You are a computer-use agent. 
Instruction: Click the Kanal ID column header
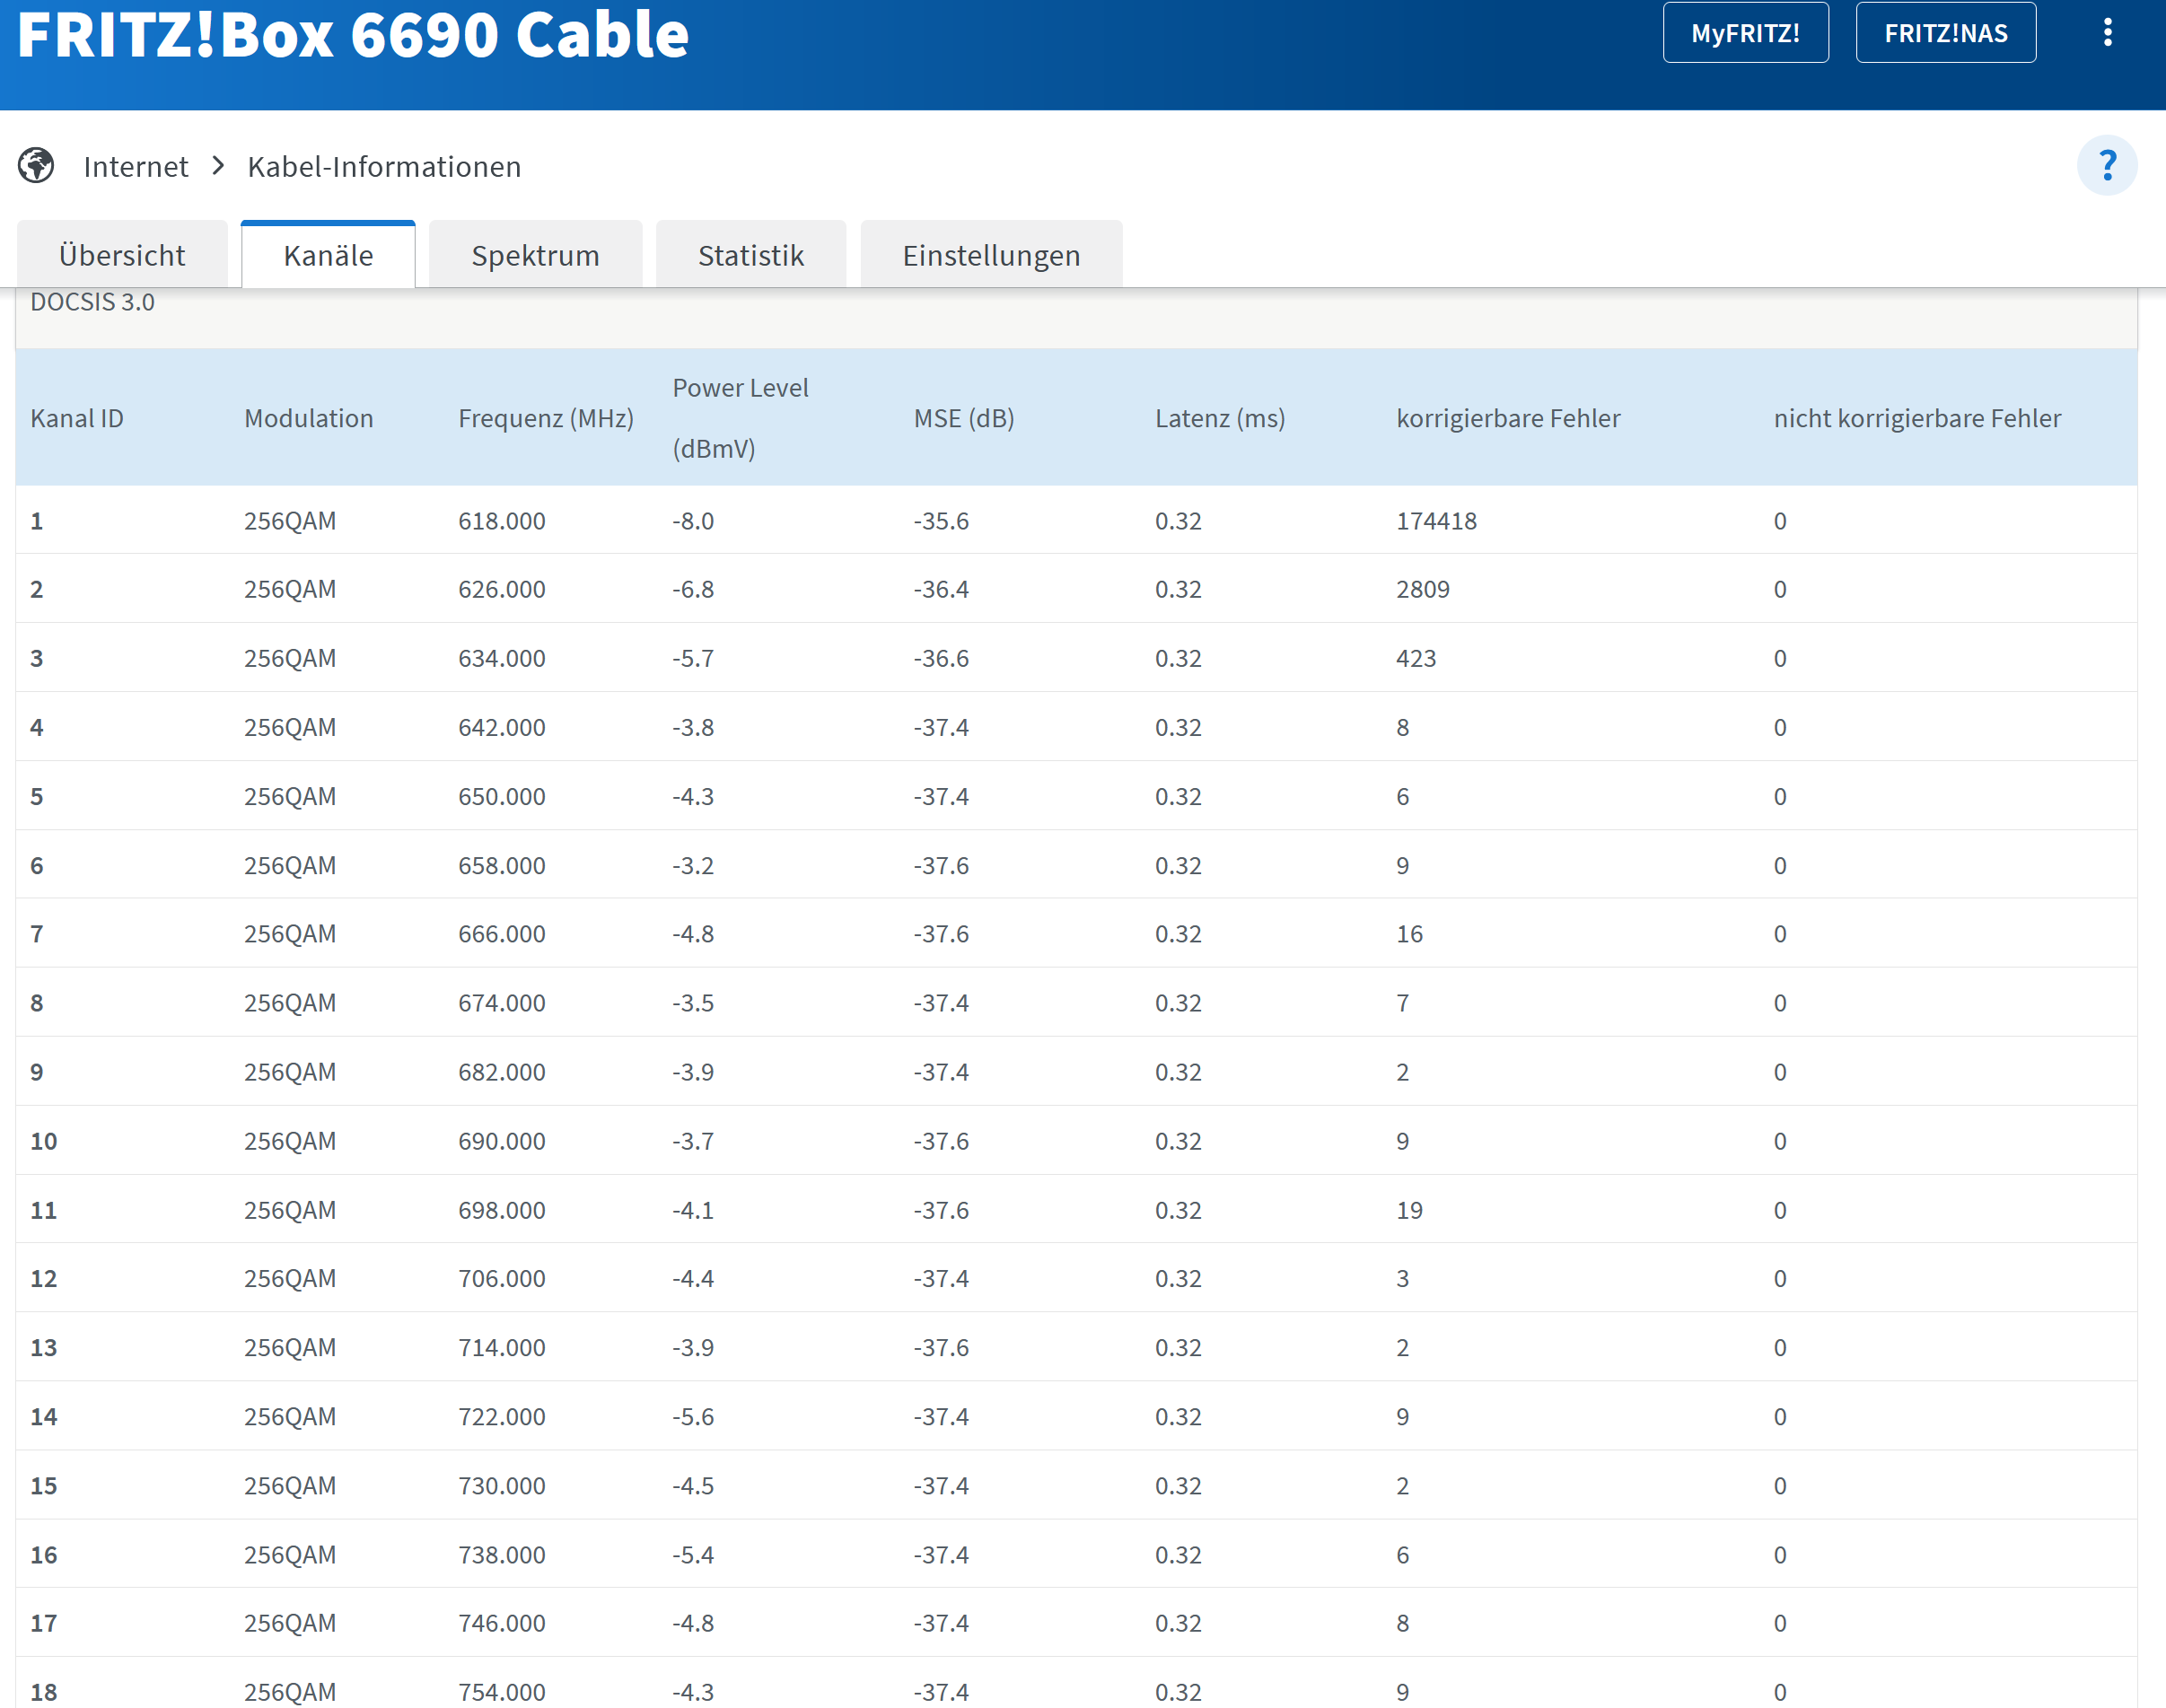[77, 418]
